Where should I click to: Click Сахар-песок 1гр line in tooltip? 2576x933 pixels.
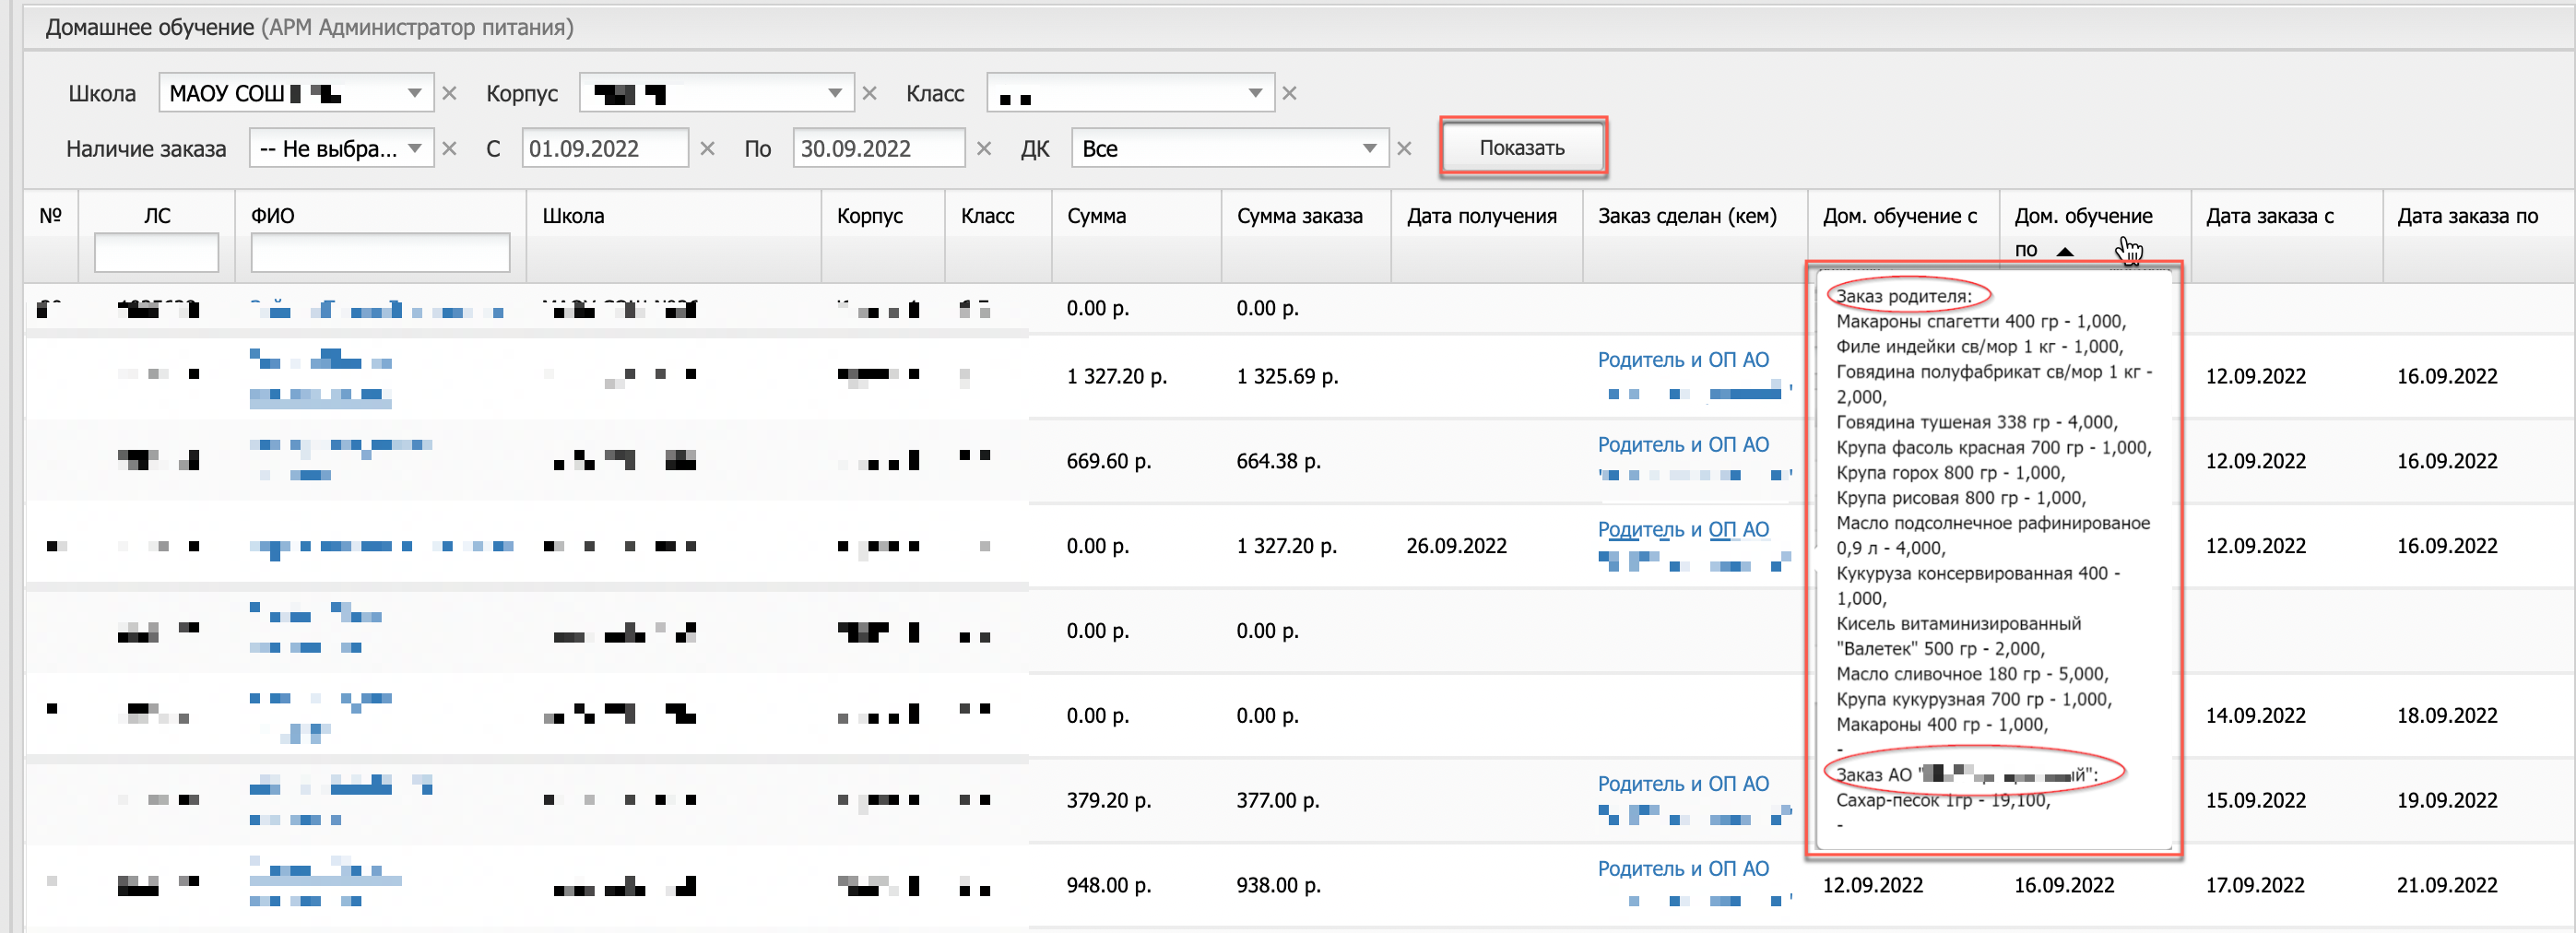(1943, 801)
